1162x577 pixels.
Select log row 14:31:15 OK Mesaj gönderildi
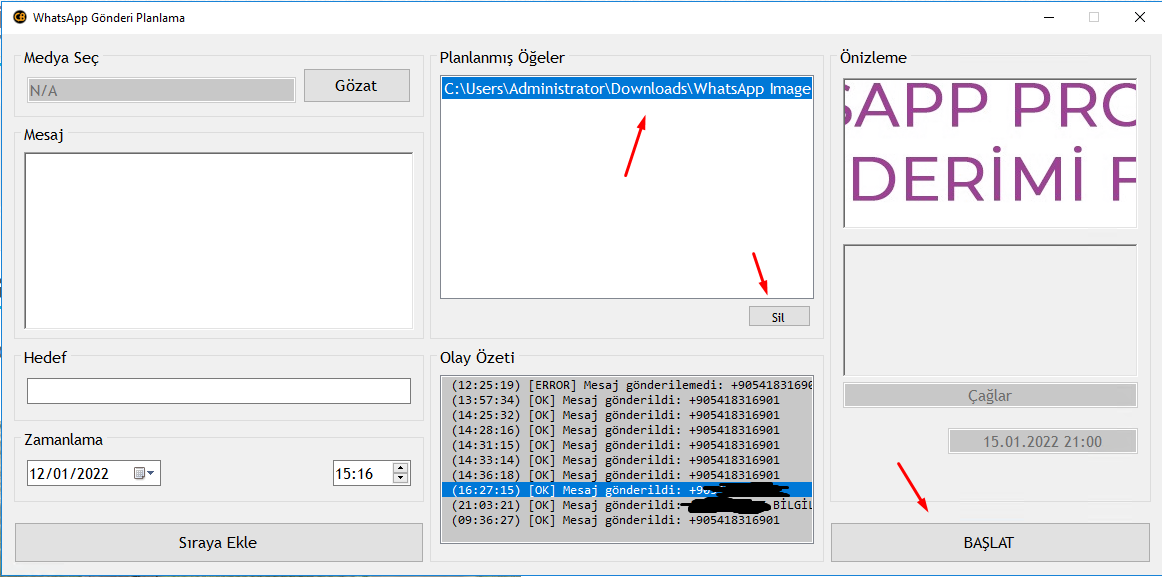point(627,445)
